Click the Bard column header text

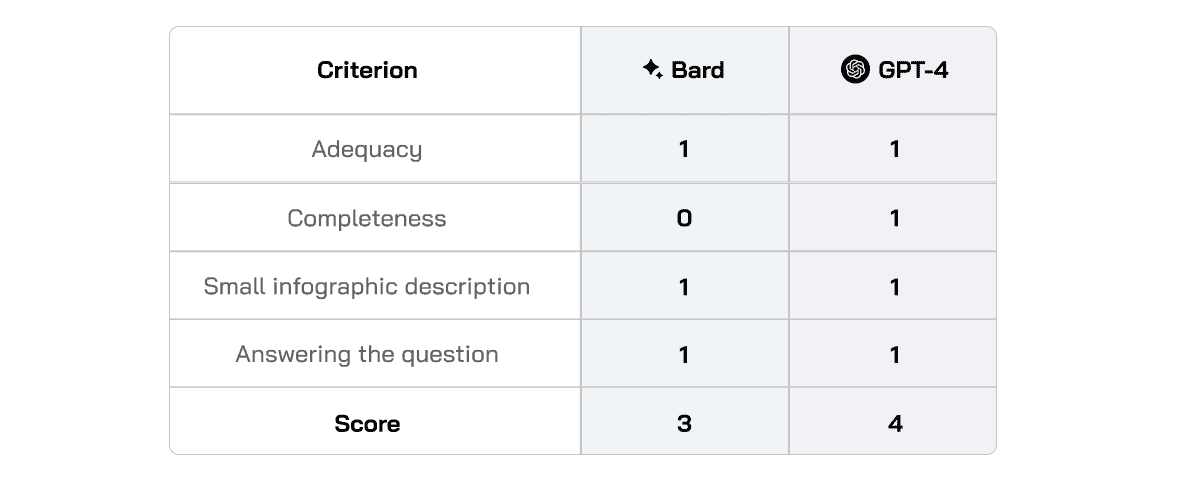click(698, 70)
